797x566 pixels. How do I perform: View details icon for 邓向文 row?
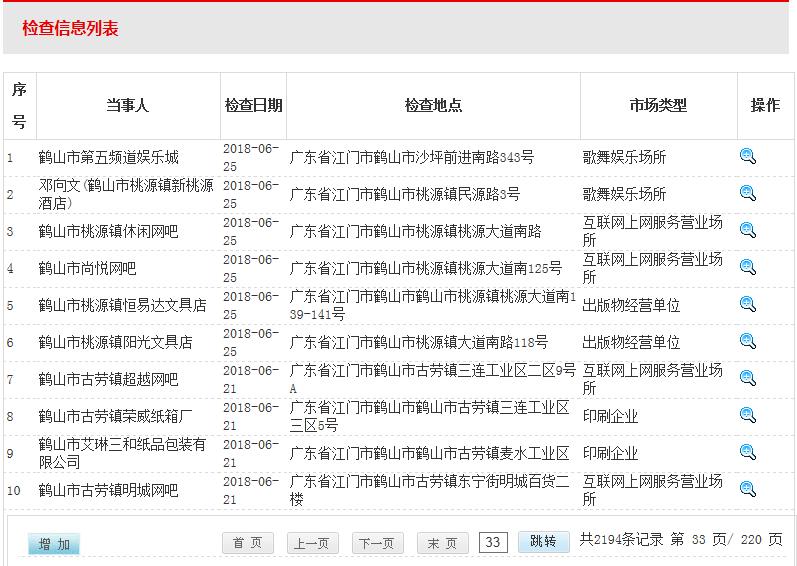(x=748, y=193)
